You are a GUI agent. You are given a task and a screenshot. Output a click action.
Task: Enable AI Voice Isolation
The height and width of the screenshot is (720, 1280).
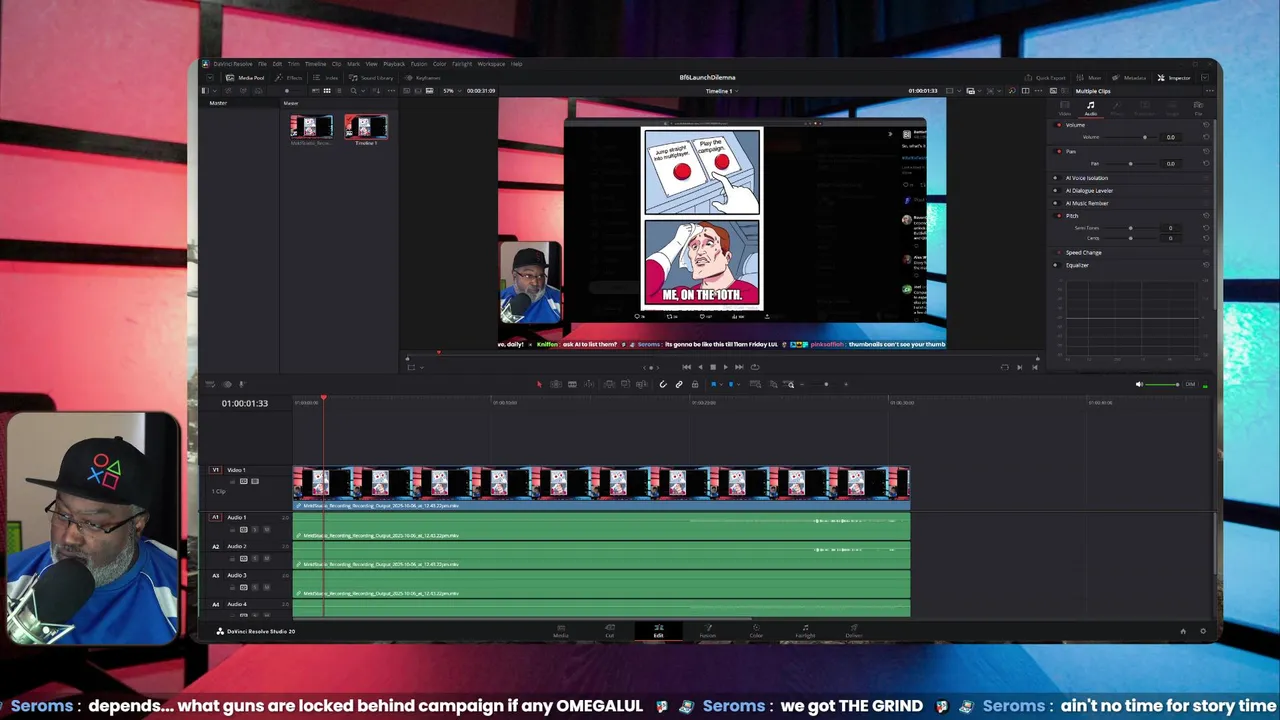1056,178
